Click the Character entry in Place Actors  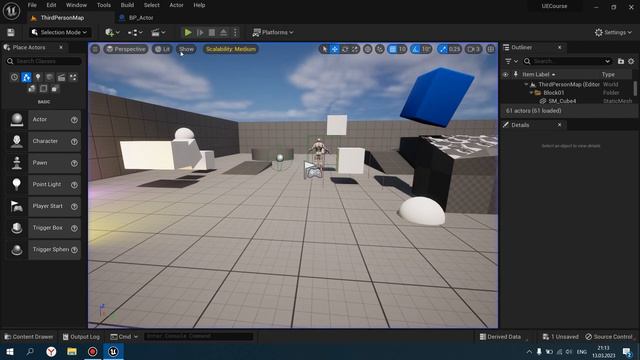coord(44,141)
